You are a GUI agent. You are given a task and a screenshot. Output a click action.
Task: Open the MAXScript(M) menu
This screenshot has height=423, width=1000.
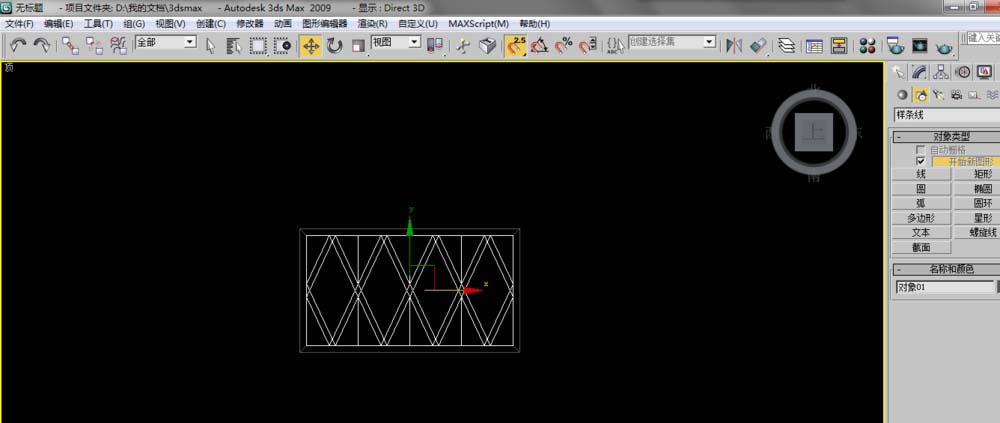[478, 24]
